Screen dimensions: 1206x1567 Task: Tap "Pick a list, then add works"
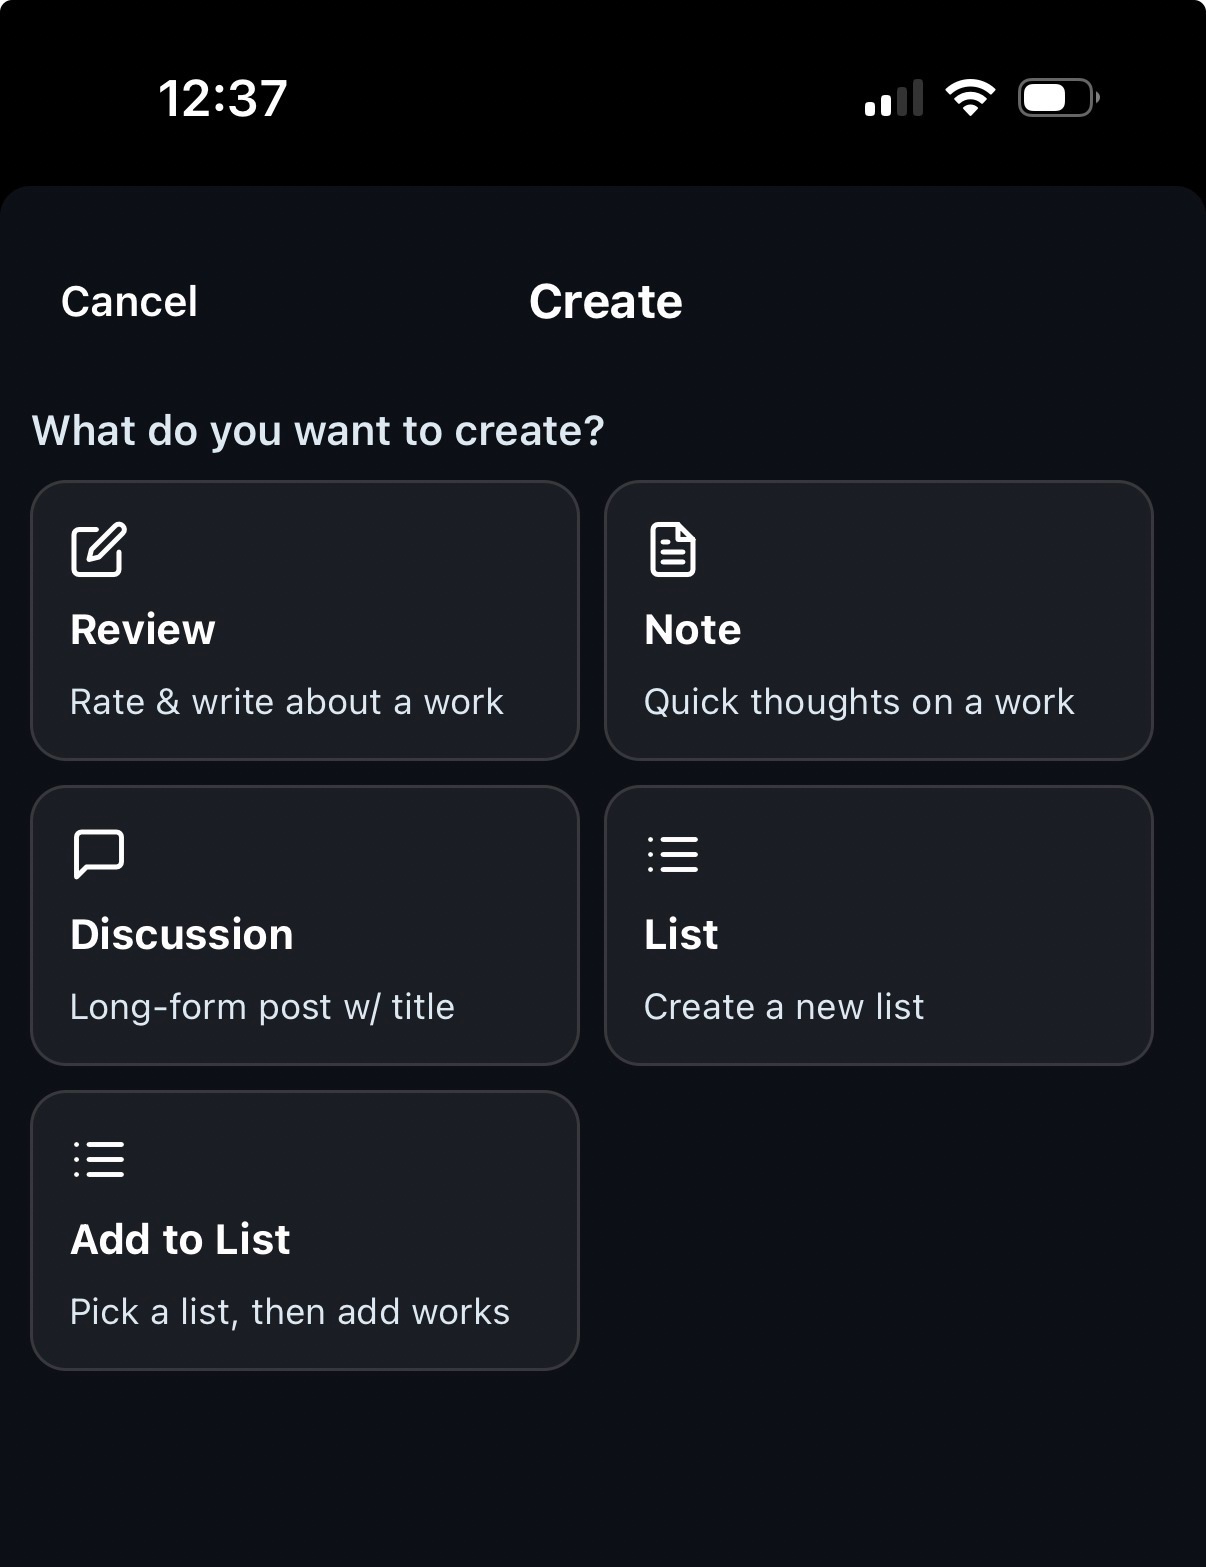point(290,1312)
